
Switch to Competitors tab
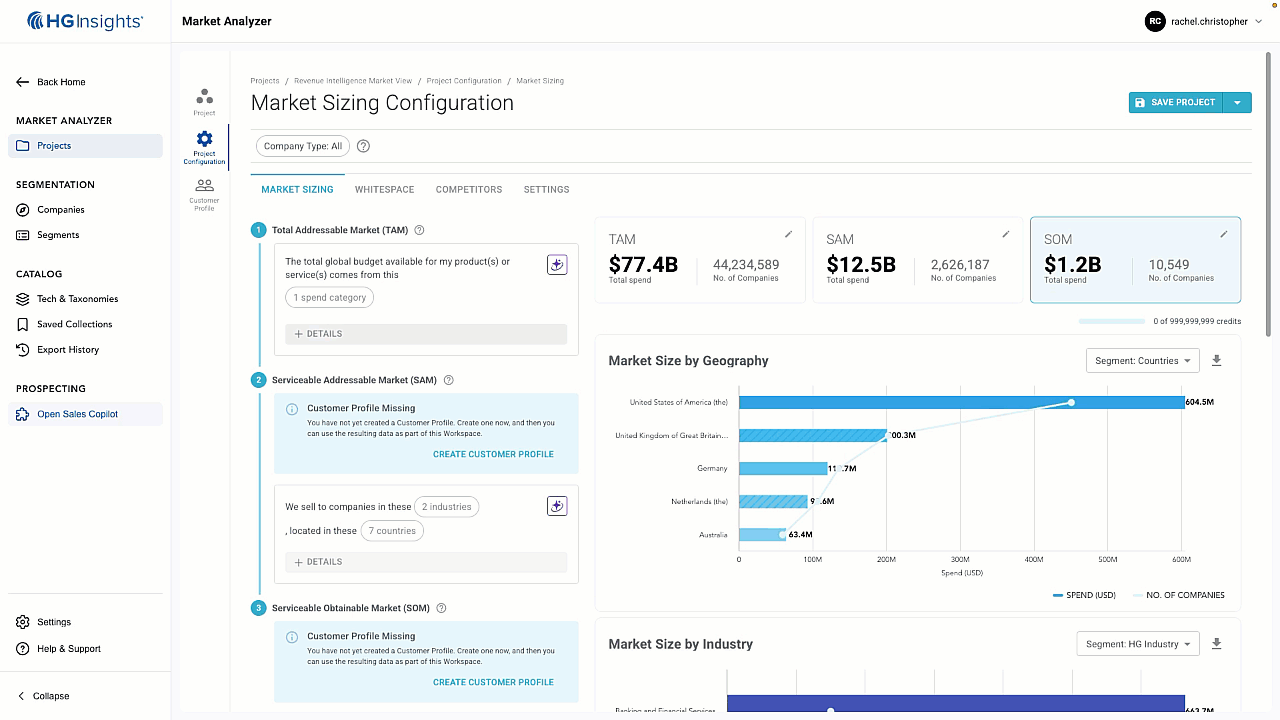coord(469,189)
